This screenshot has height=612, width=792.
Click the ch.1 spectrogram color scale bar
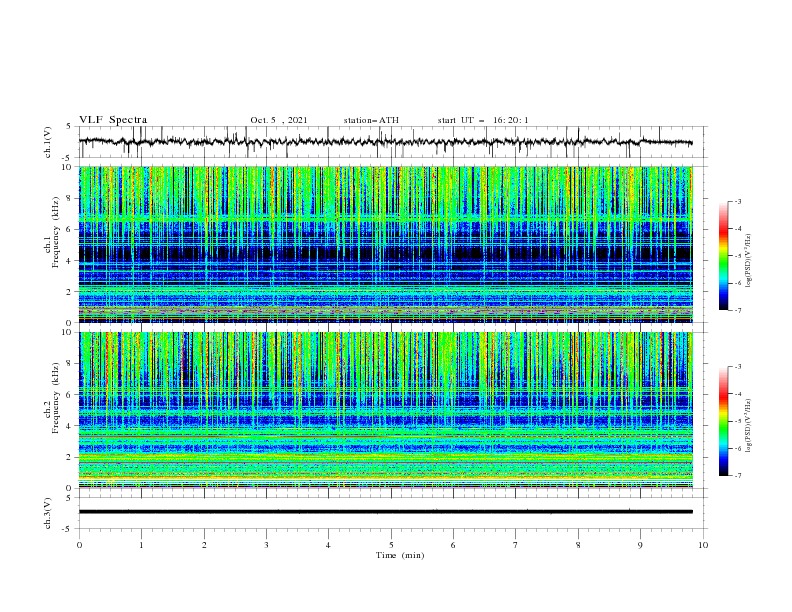coord(724,256)
